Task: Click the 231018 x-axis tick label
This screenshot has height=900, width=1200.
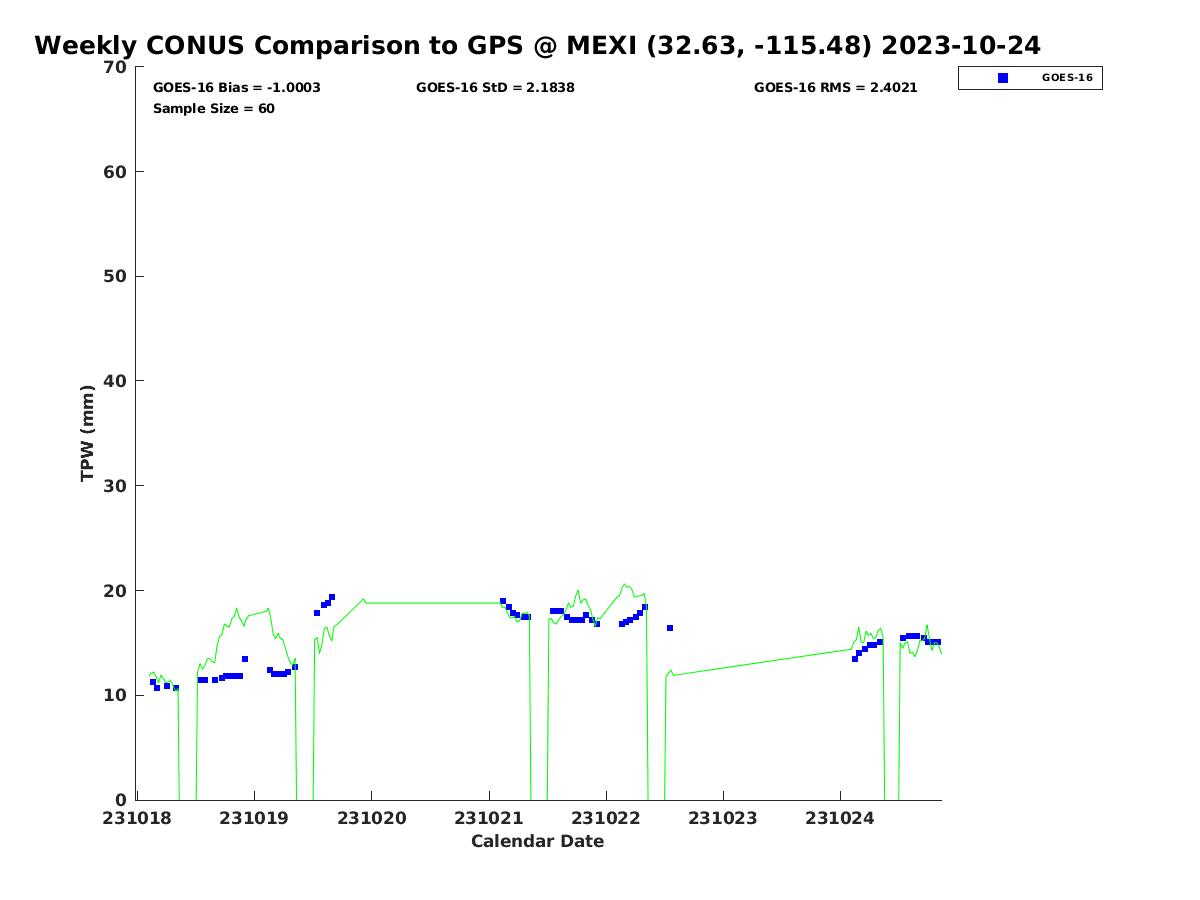Action: click(x=137, y=818)
